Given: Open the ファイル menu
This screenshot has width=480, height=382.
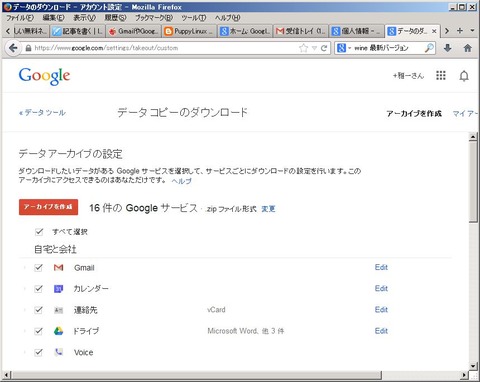Looking at the screenshot, I should click(20, 17).
